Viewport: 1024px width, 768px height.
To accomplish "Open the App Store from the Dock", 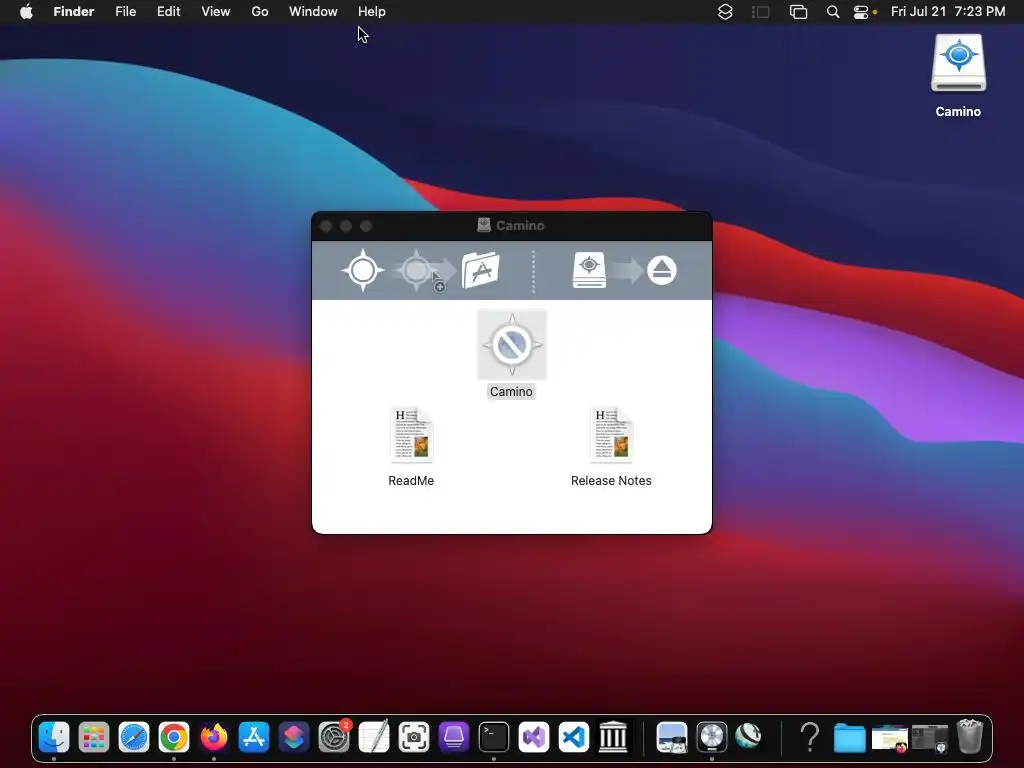I will [254, 737].
